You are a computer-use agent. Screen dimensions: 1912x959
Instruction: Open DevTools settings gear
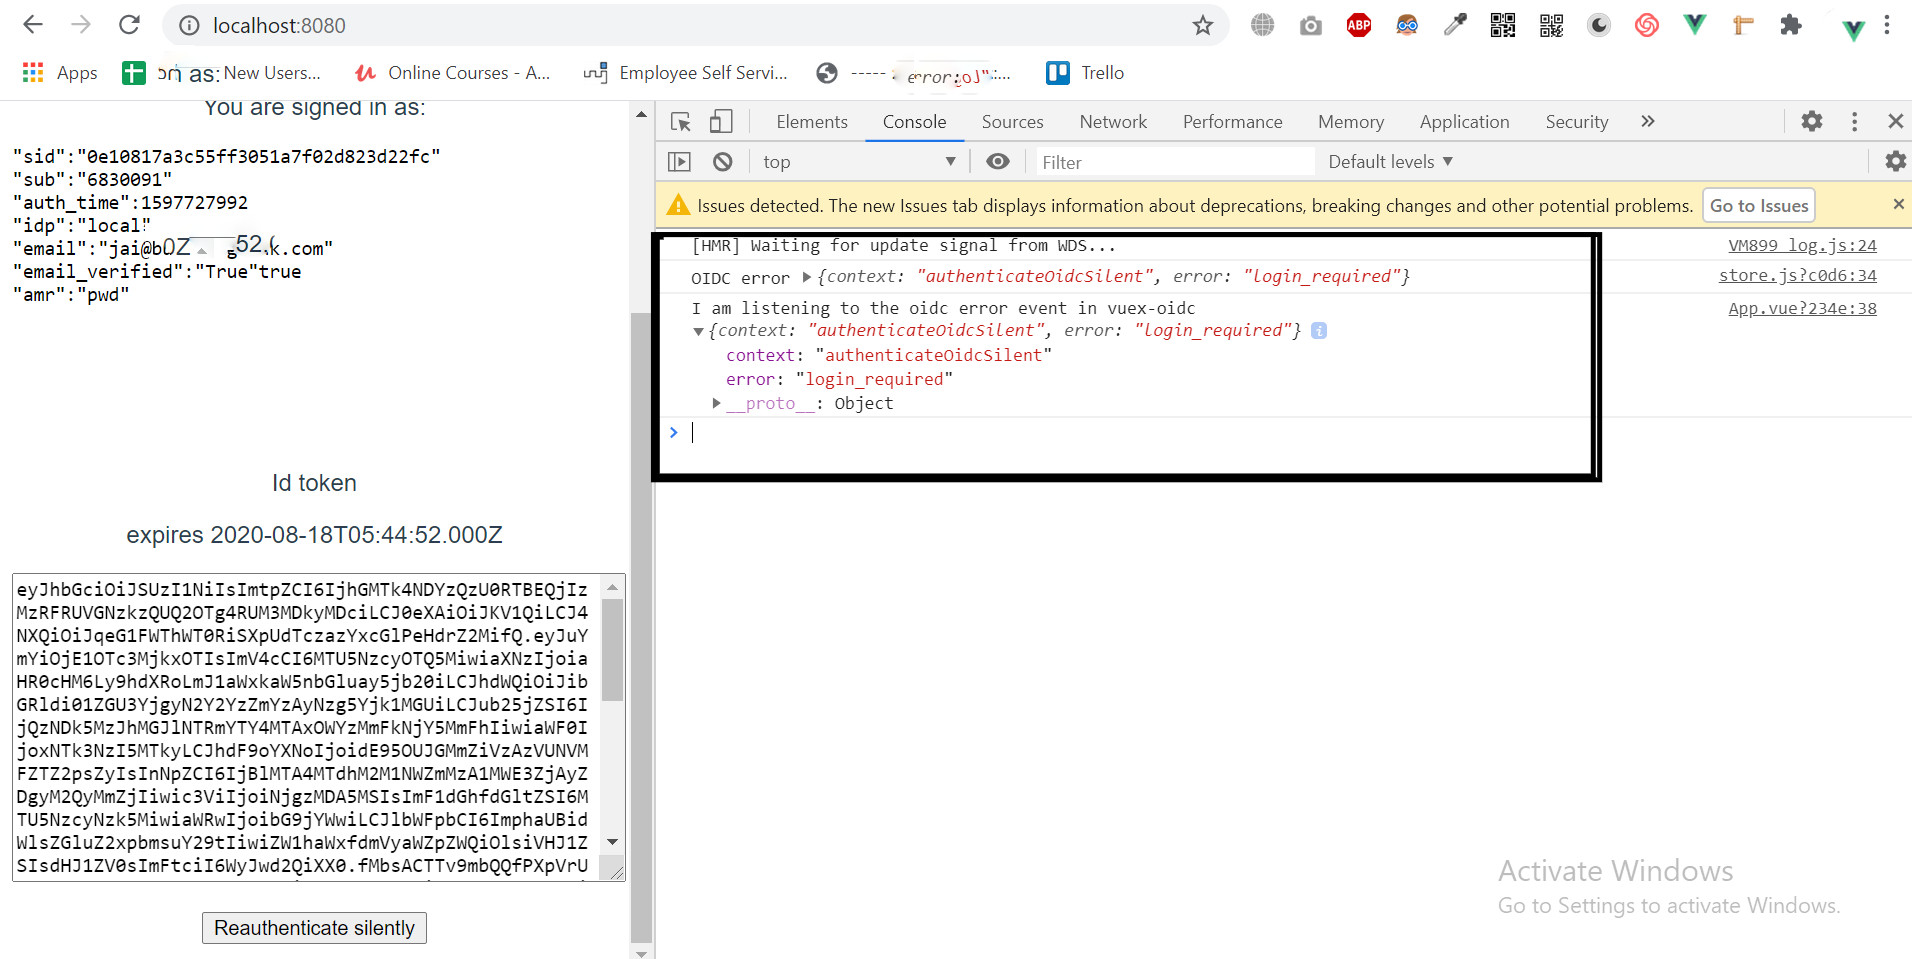(1812, 122)
